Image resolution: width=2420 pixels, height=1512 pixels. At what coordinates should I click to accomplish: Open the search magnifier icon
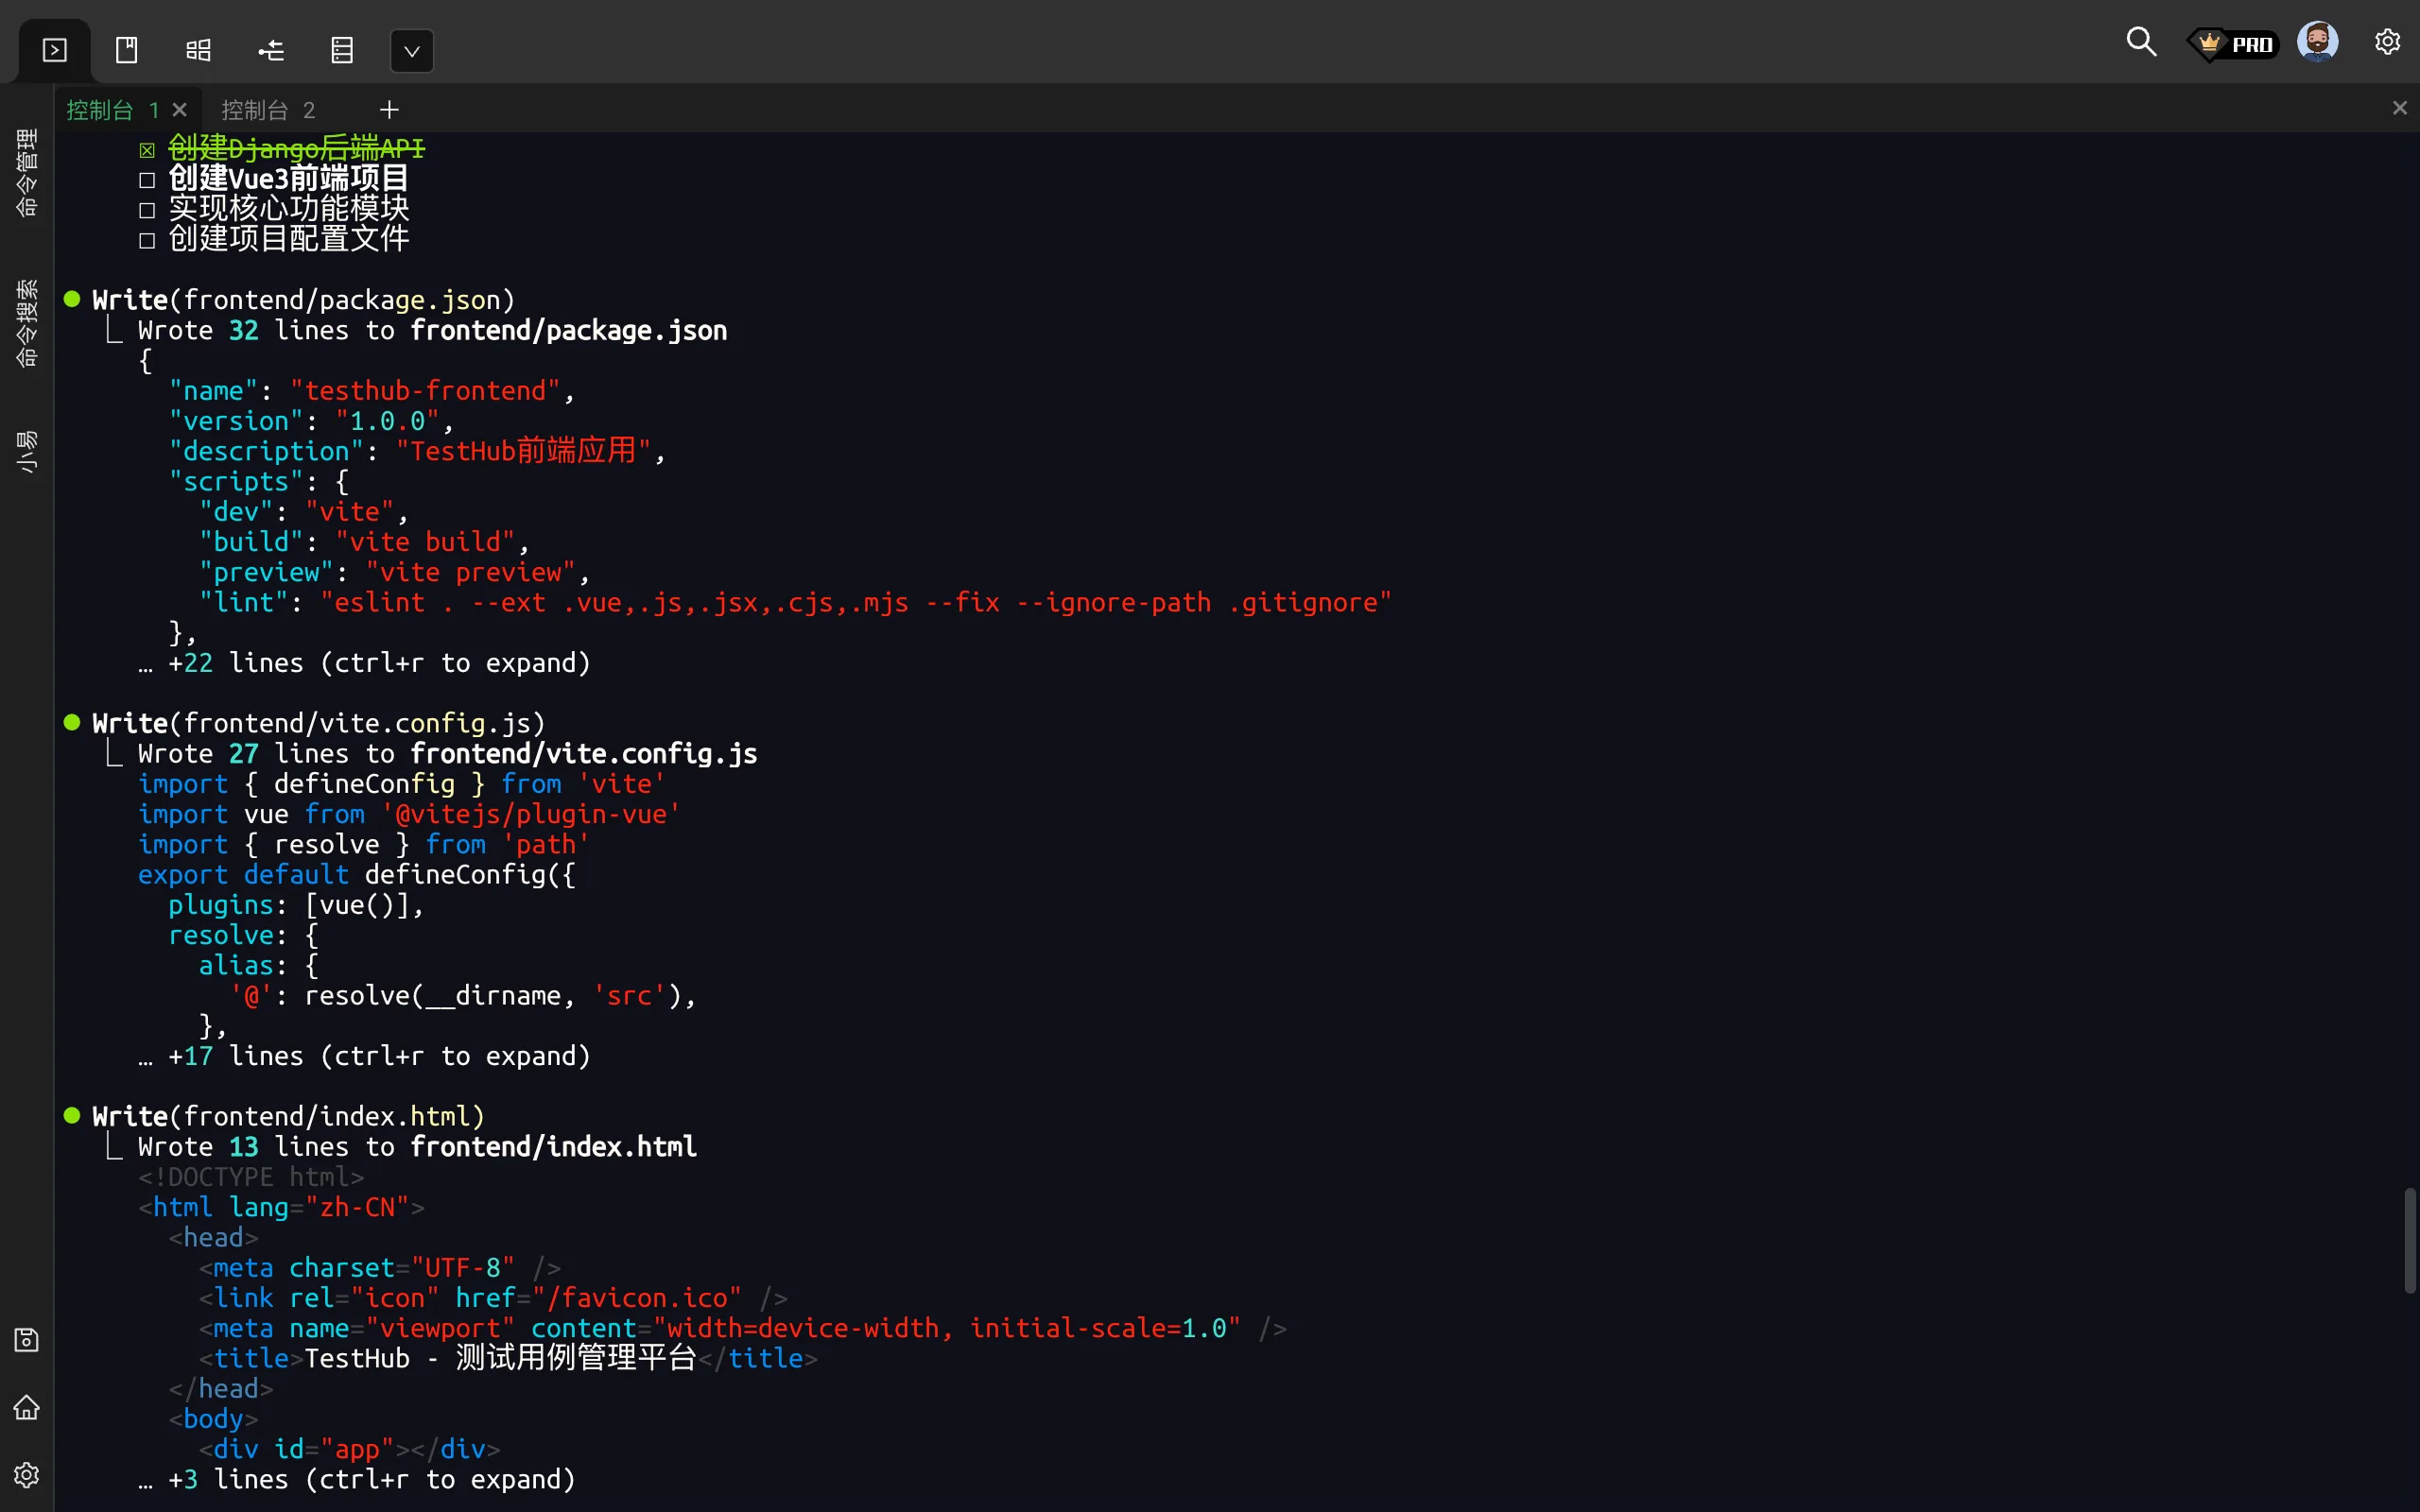pyautogui.click(x=2140, y=42)
